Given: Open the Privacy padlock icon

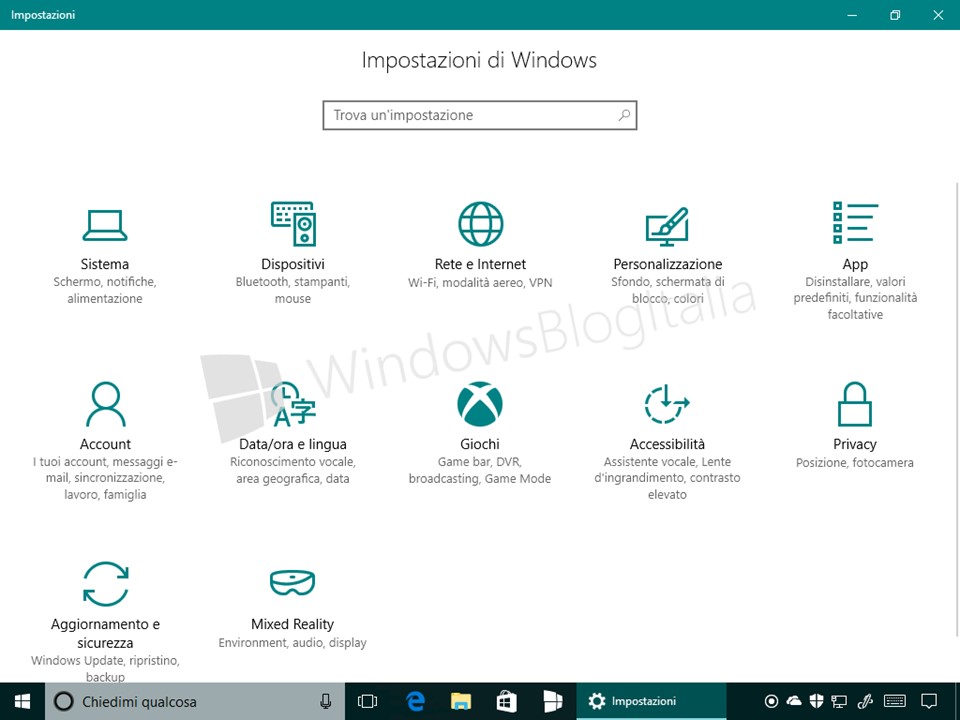Looking at the screenshot, I should pos(855,403).
